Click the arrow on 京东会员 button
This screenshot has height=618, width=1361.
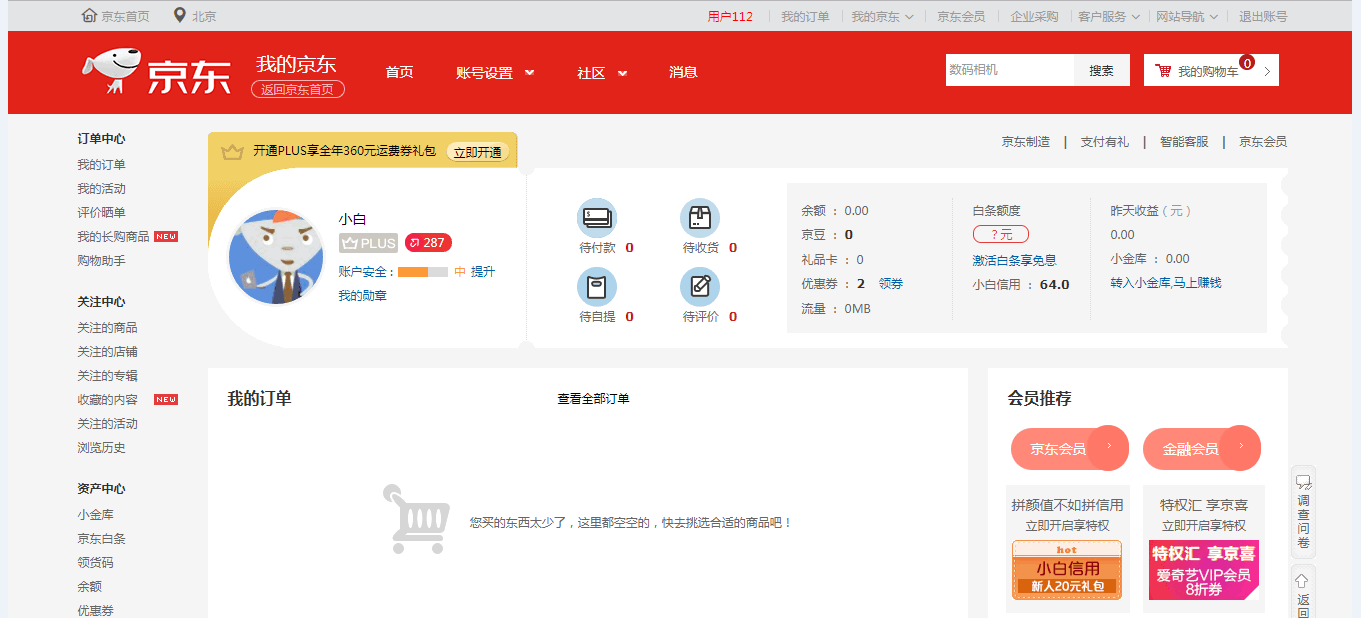(x=1108, y=447)
